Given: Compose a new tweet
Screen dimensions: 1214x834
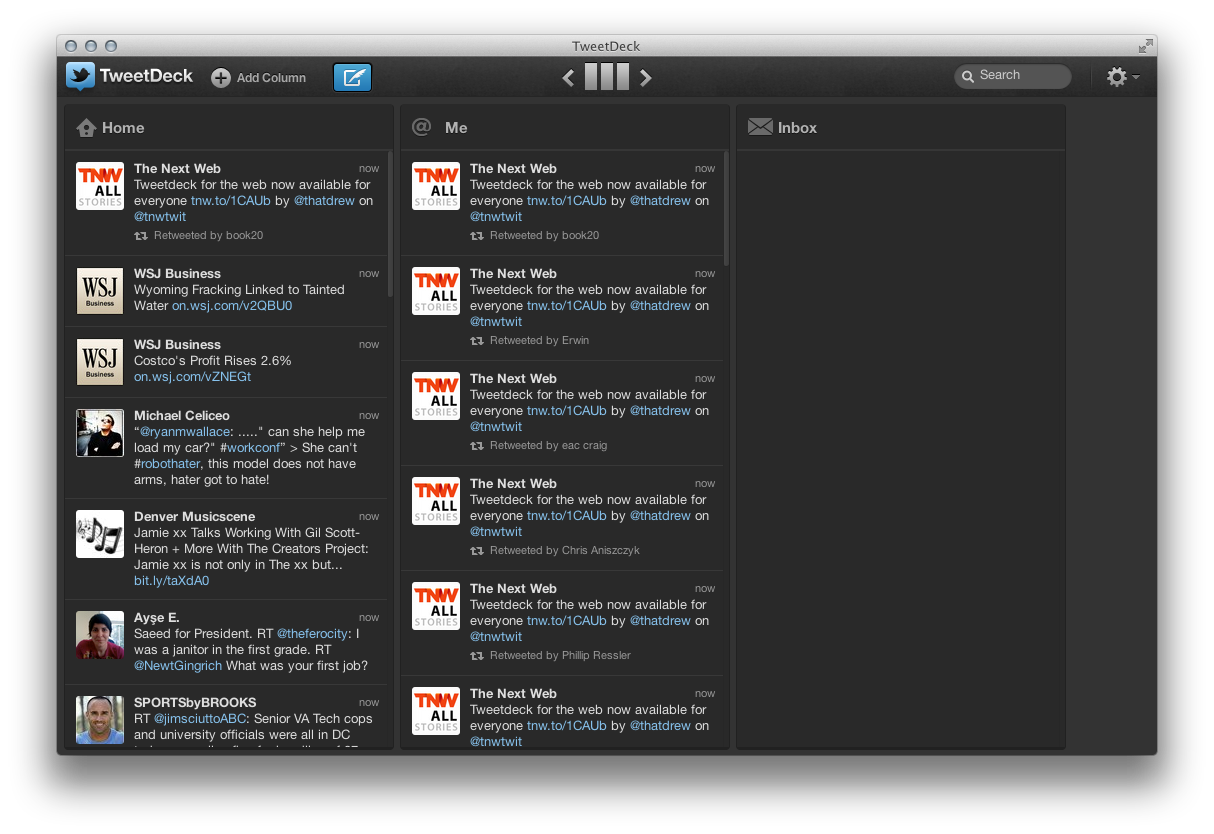Looking at the screenshot, I should tap(352, 77).
